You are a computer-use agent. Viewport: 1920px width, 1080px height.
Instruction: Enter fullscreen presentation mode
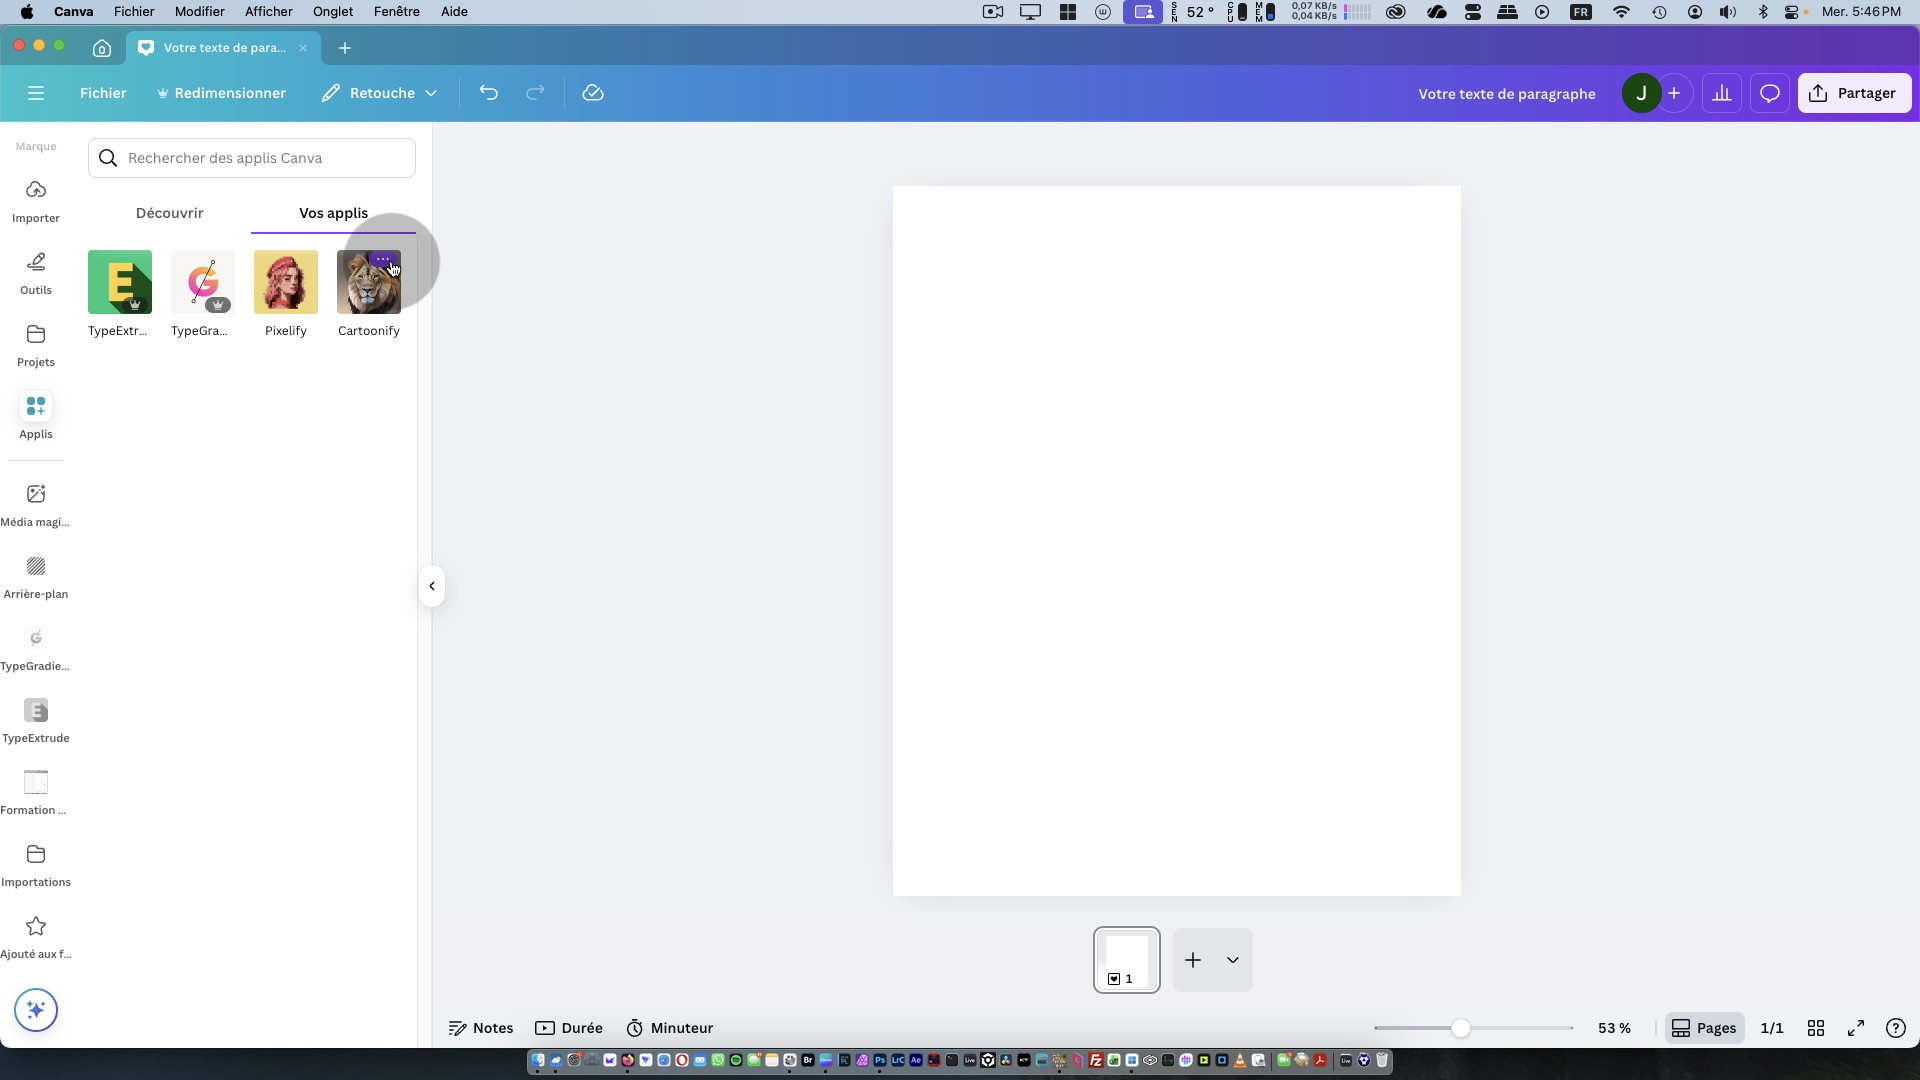(1856, 1028)
